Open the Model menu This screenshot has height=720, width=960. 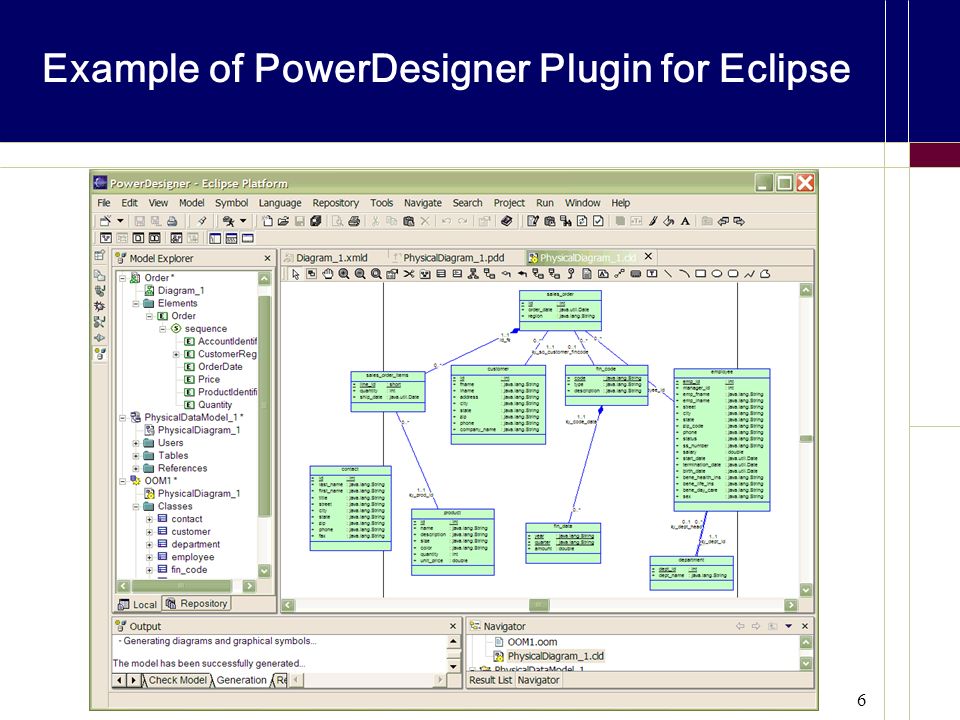(x=192, y=203)
